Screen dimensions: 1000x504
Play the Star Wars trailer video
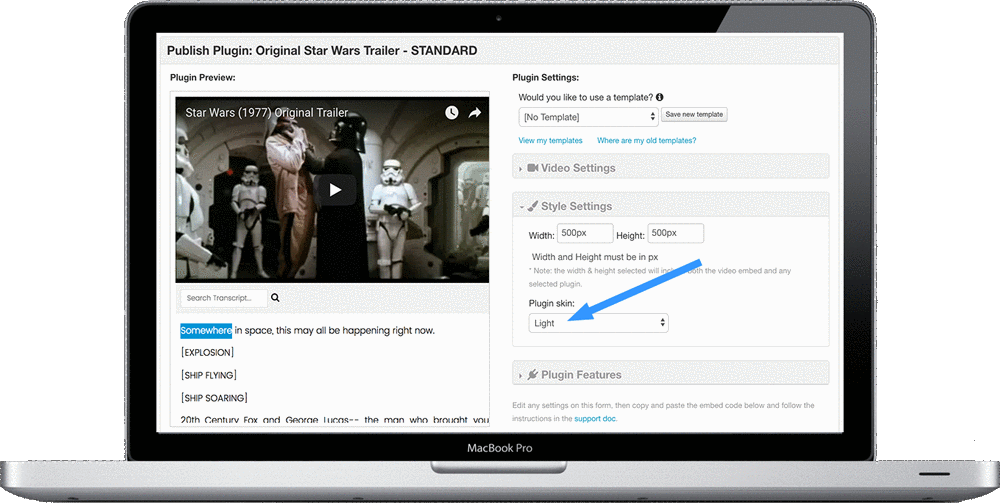tap(335, 190)
